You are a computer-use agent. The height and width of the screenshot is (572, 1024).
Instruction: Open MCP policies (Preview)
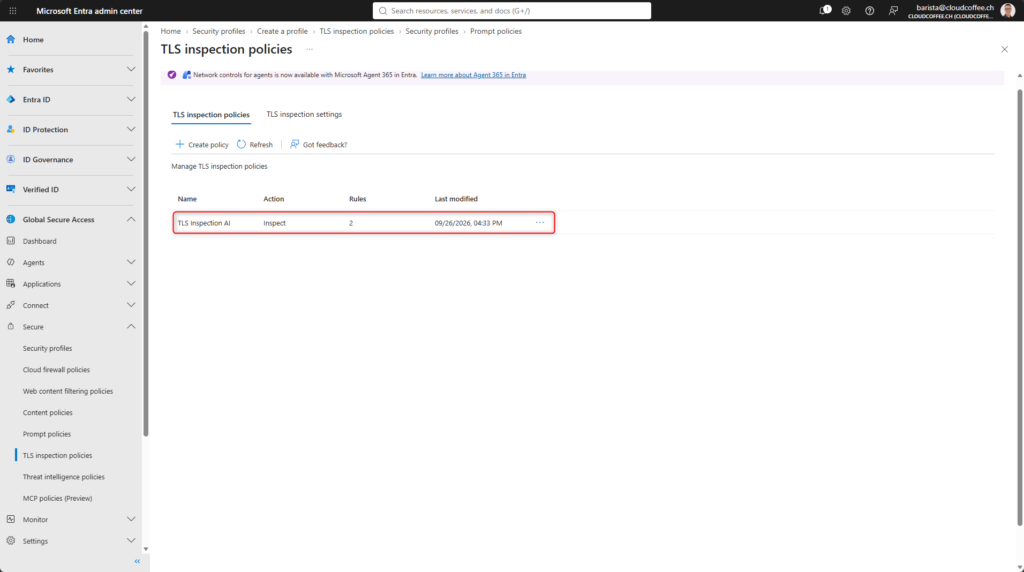57,498
